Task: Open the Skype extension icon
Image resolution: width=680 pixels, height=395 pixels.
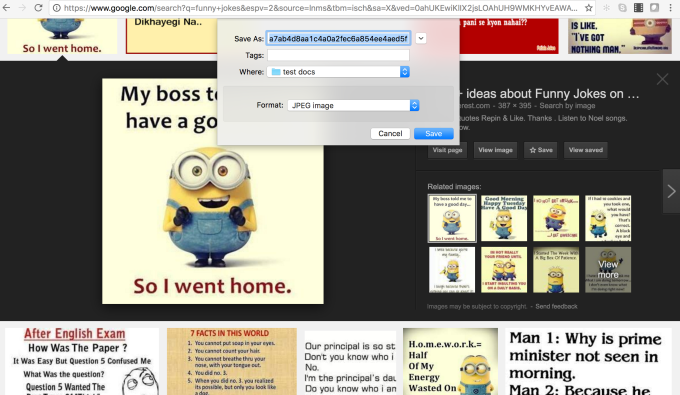Action: click(622, 8)
